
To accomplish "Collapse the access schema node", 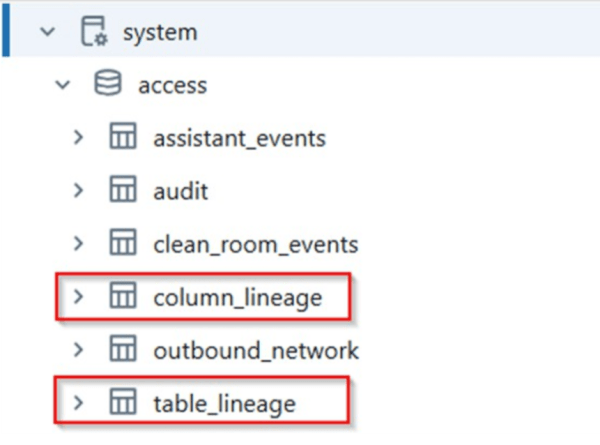I will (x=64, y=85).
